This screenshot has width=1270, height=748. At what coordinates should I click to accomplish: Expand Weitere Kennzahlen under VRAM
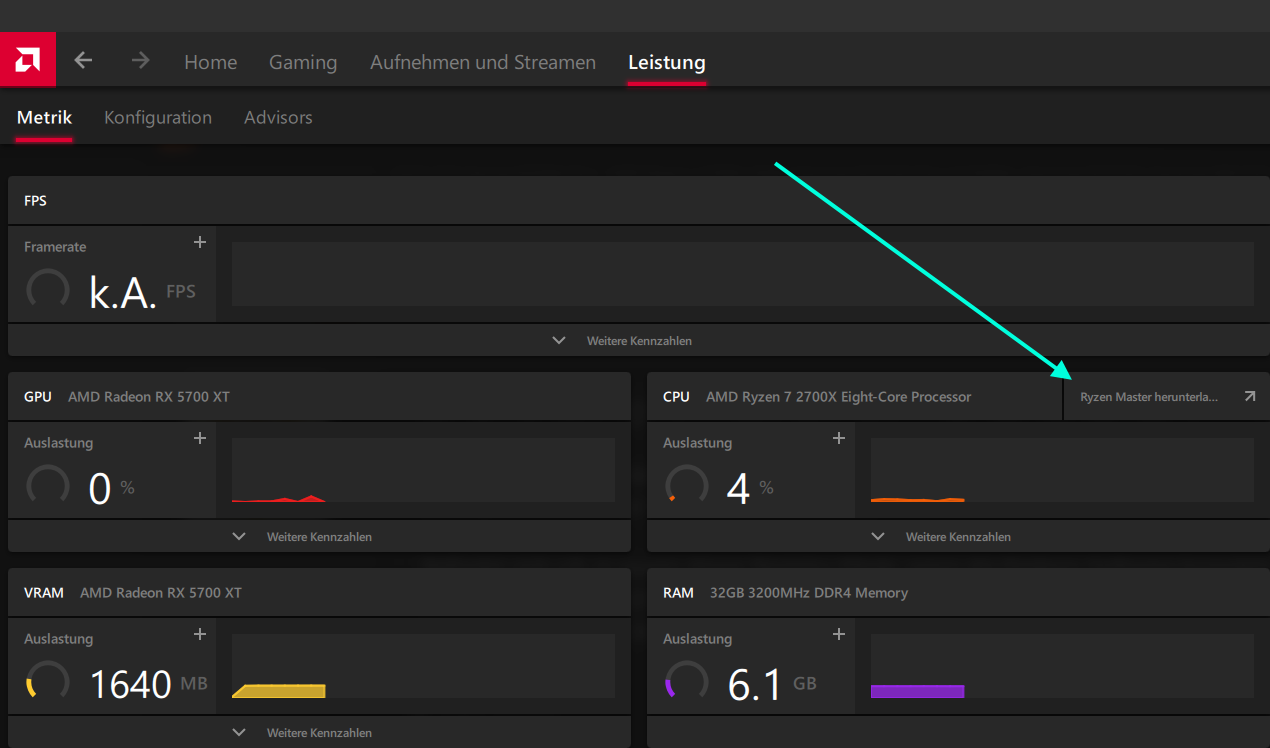319,732
